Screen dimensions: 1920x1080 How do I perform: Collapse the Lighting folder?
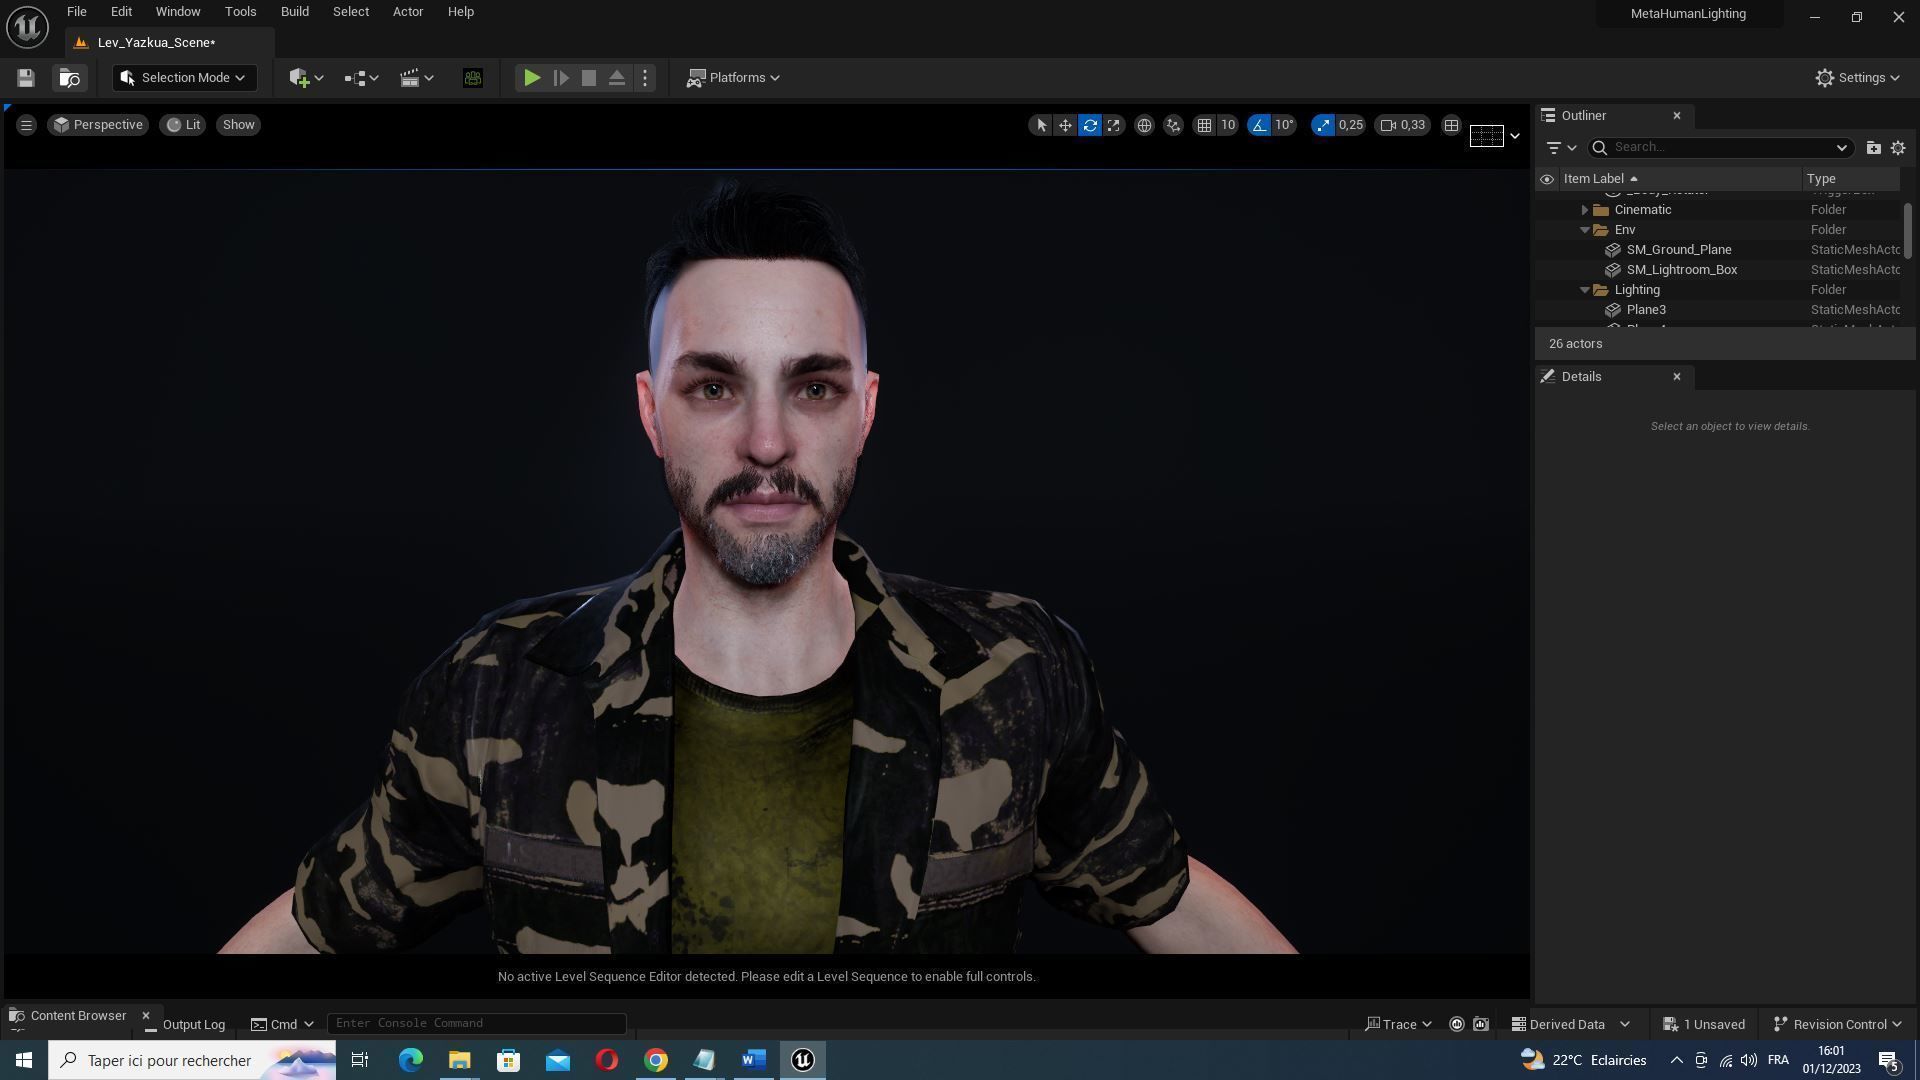tap(1584, 290)
